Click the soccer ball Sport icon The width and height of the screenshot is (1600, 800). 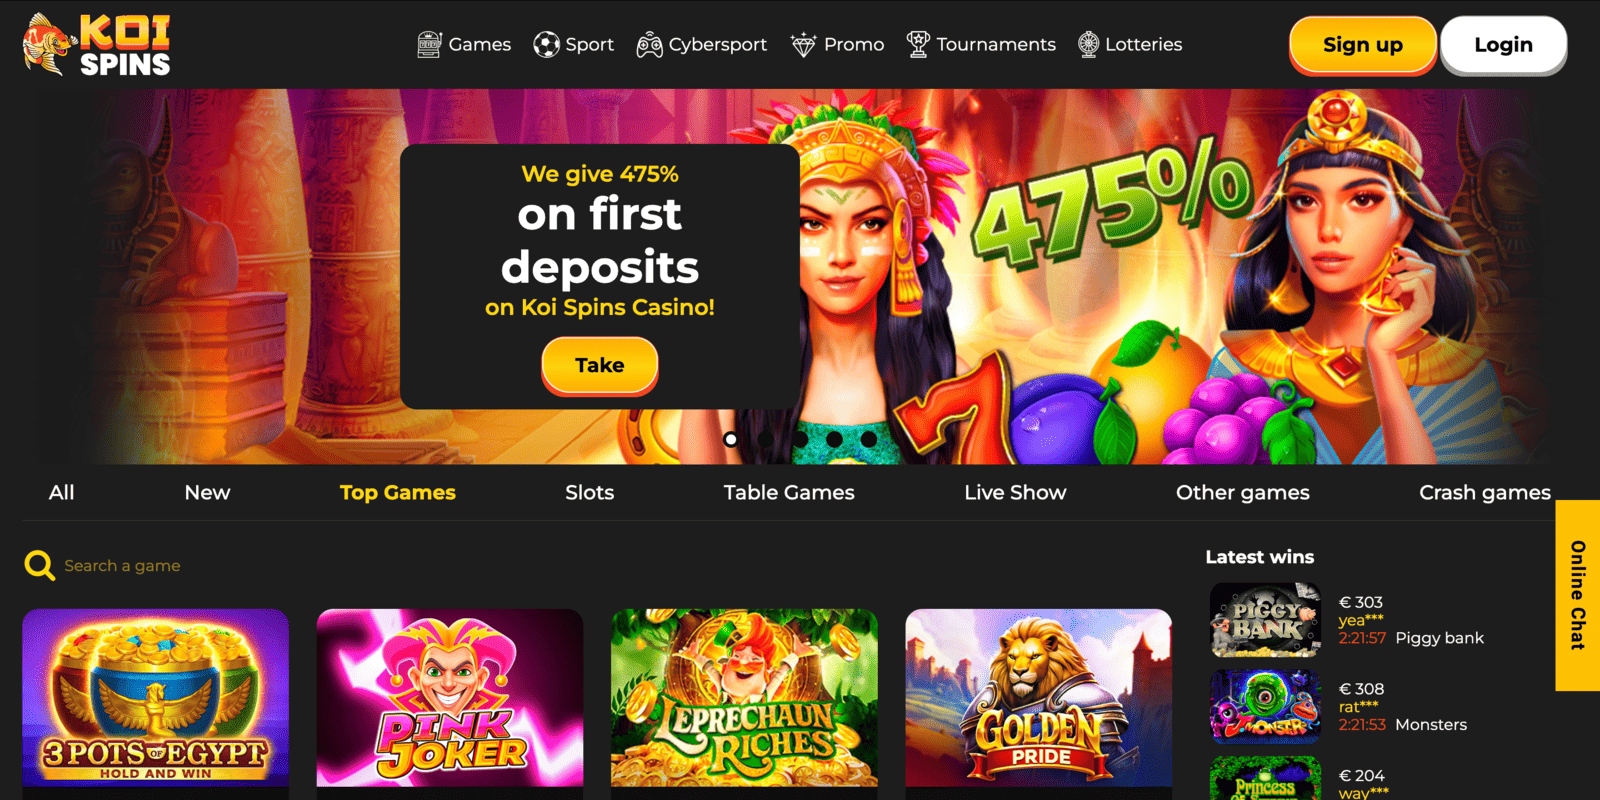546,45
